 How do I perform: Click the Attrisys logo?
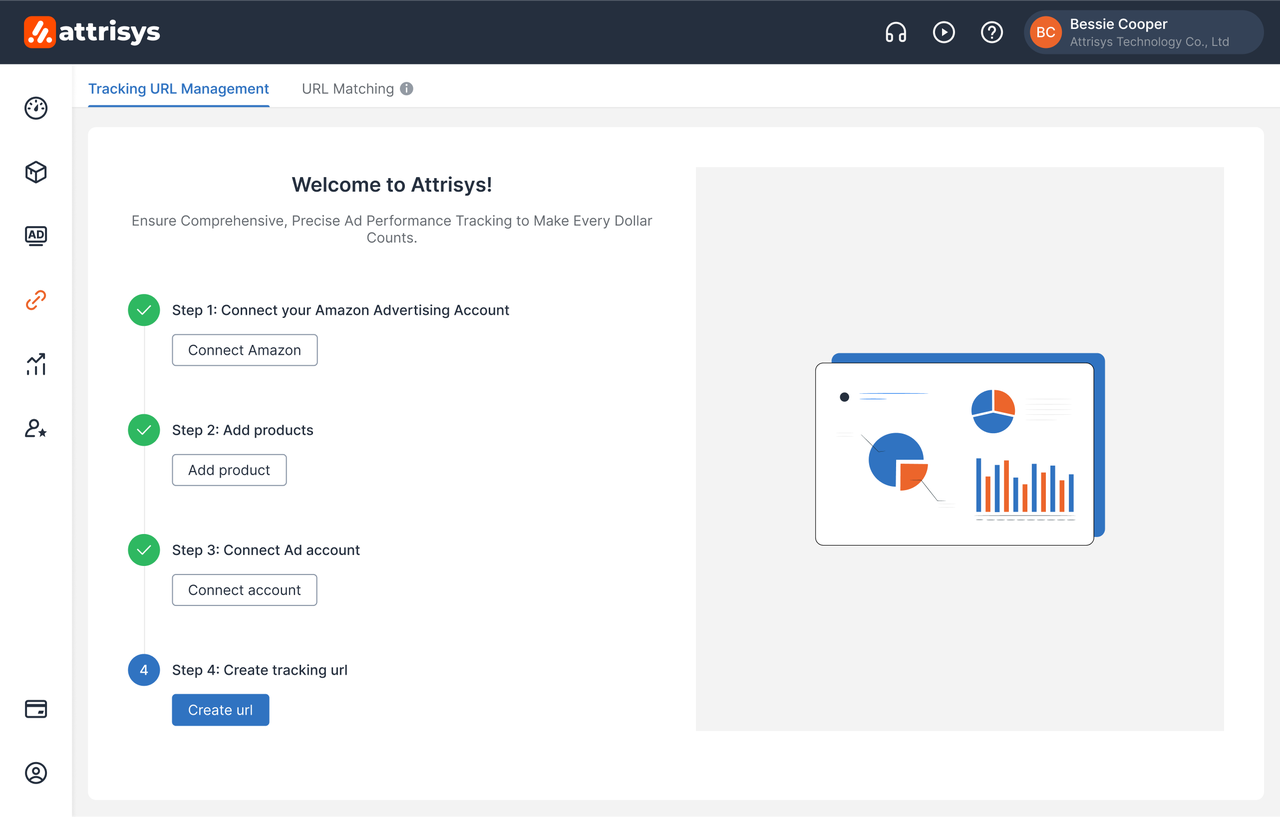92,32
